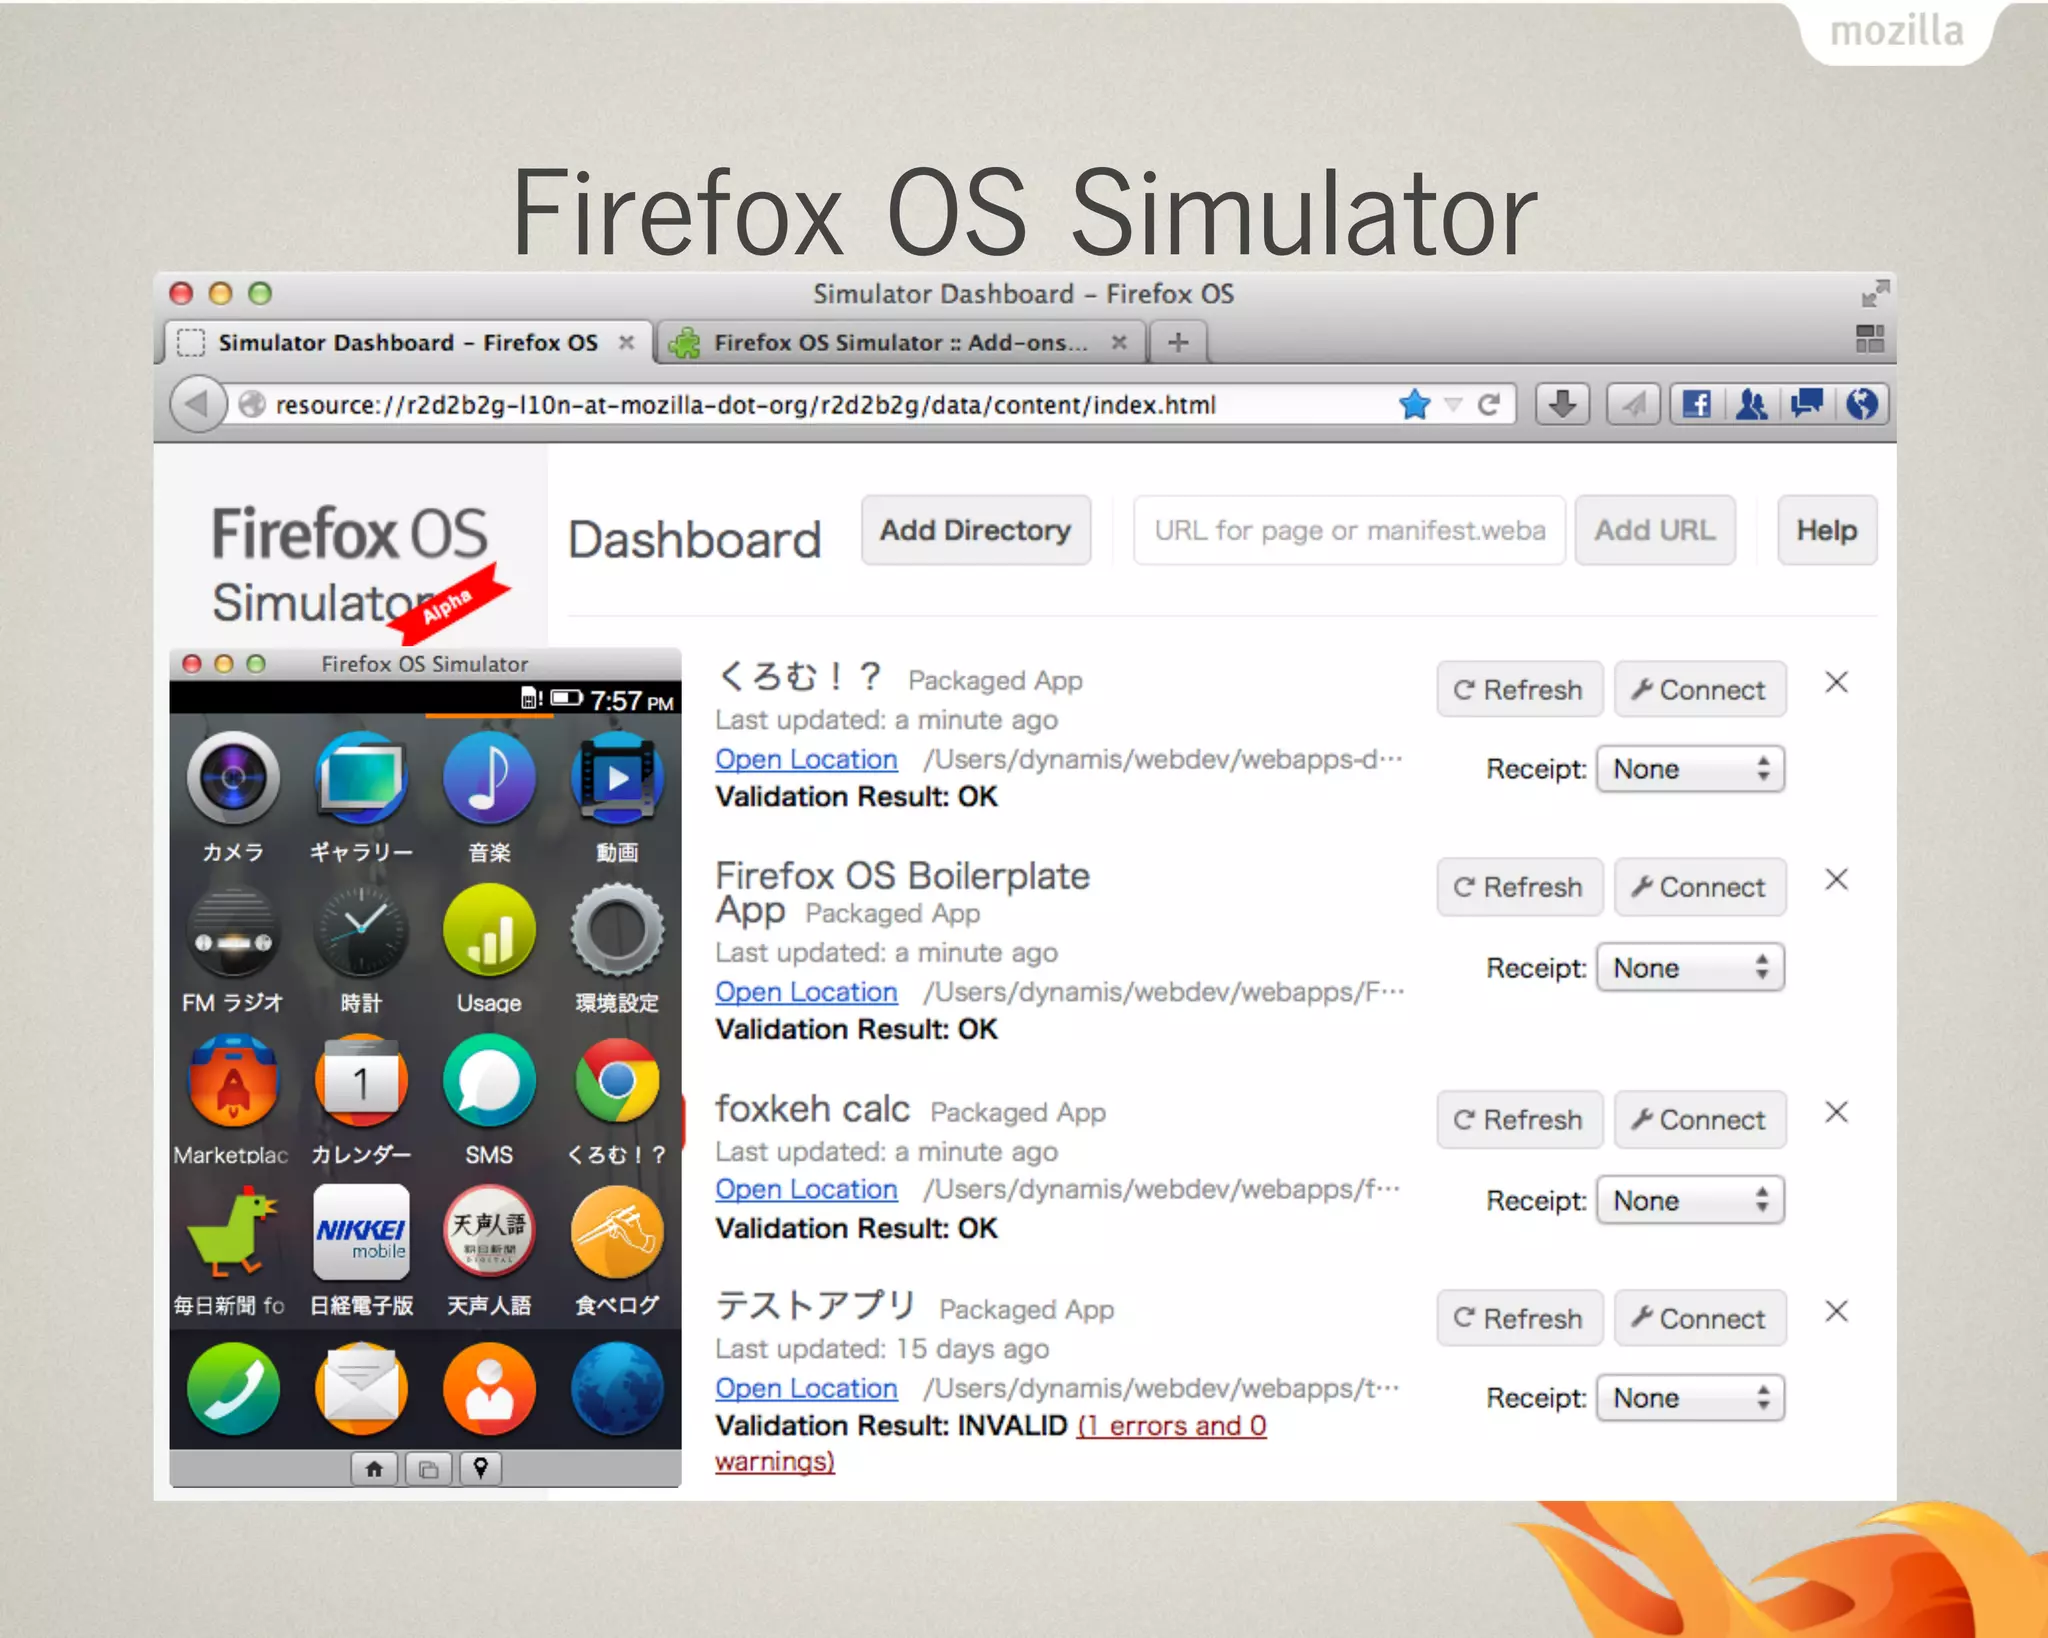
Task: Close the Add-ons tab
Action: 1119,342
